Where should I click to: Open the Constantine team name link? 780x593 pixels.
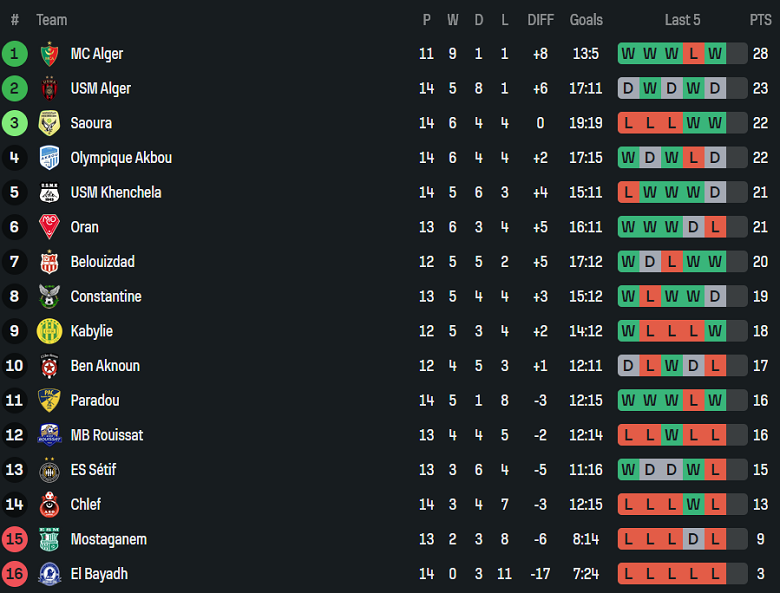click(105, 297)
